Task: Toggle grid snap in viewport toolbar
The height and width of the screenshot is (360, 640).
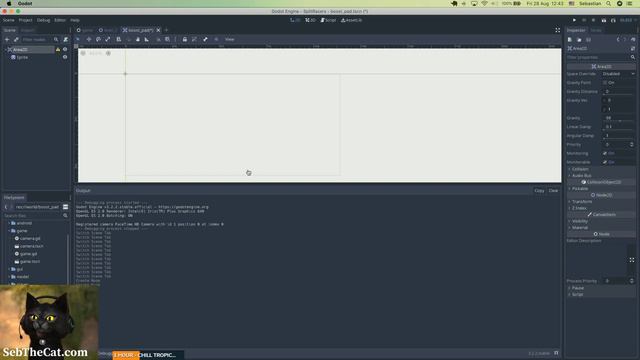Action: click(x=167, y=40)
